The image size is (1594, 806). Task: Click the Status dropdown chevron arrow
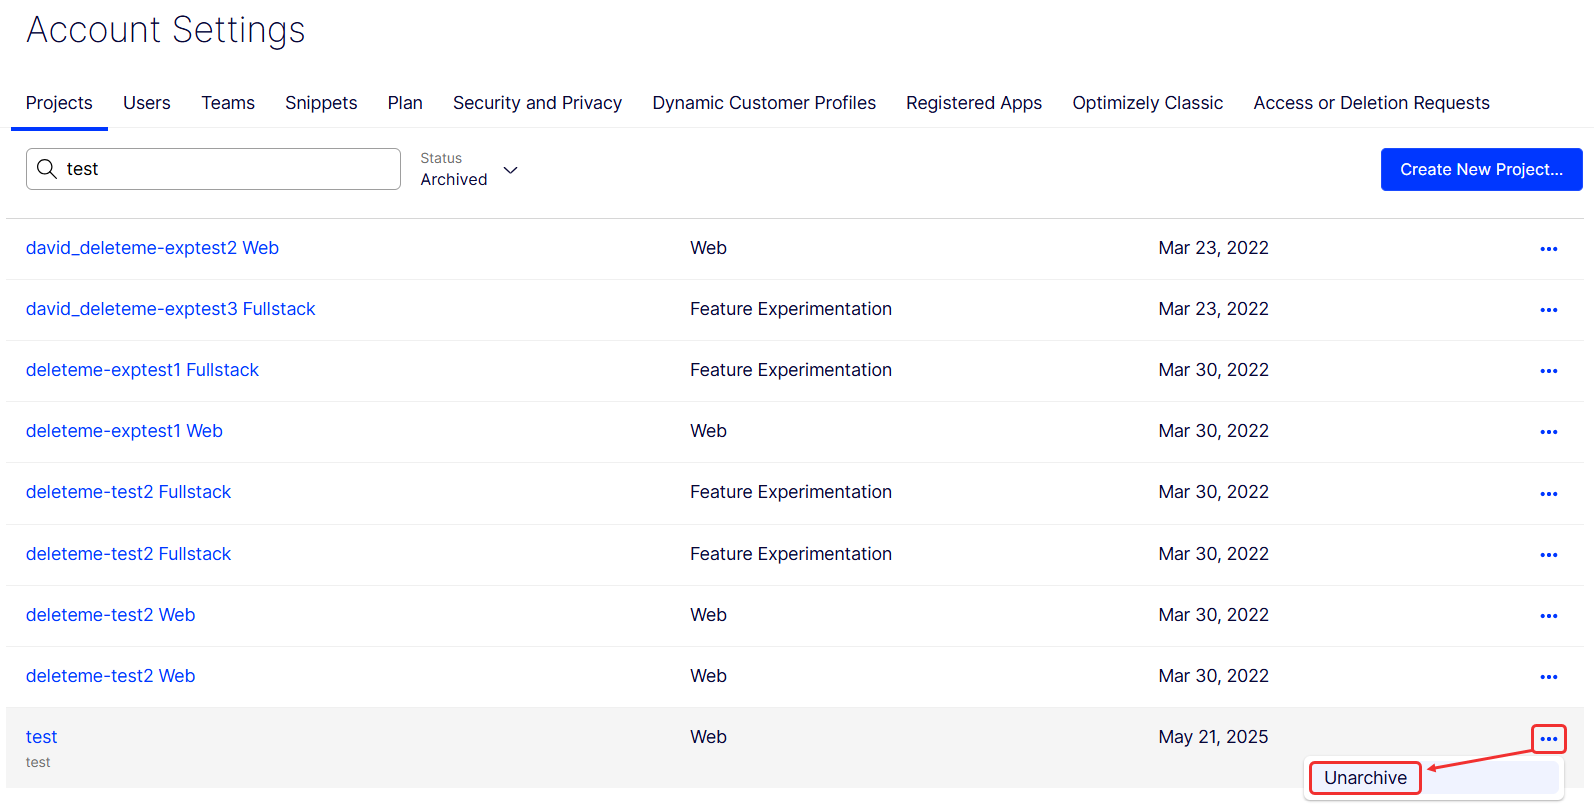pos(510,170)
